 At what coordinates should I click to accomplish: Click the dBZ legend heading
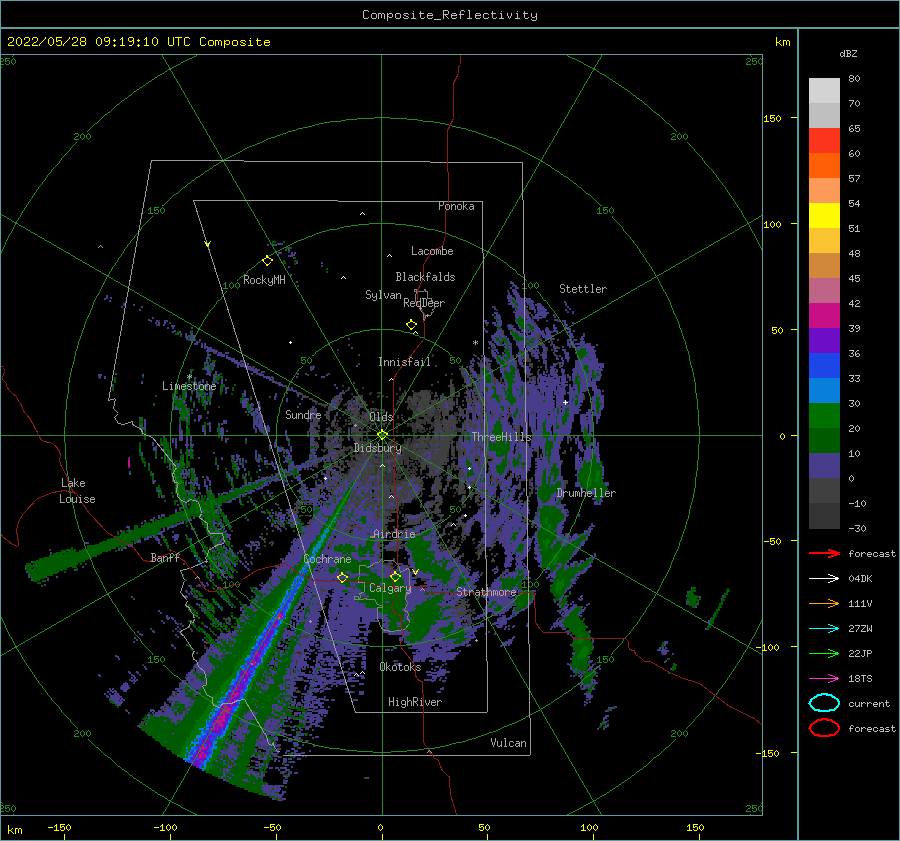tap(848, 54)
